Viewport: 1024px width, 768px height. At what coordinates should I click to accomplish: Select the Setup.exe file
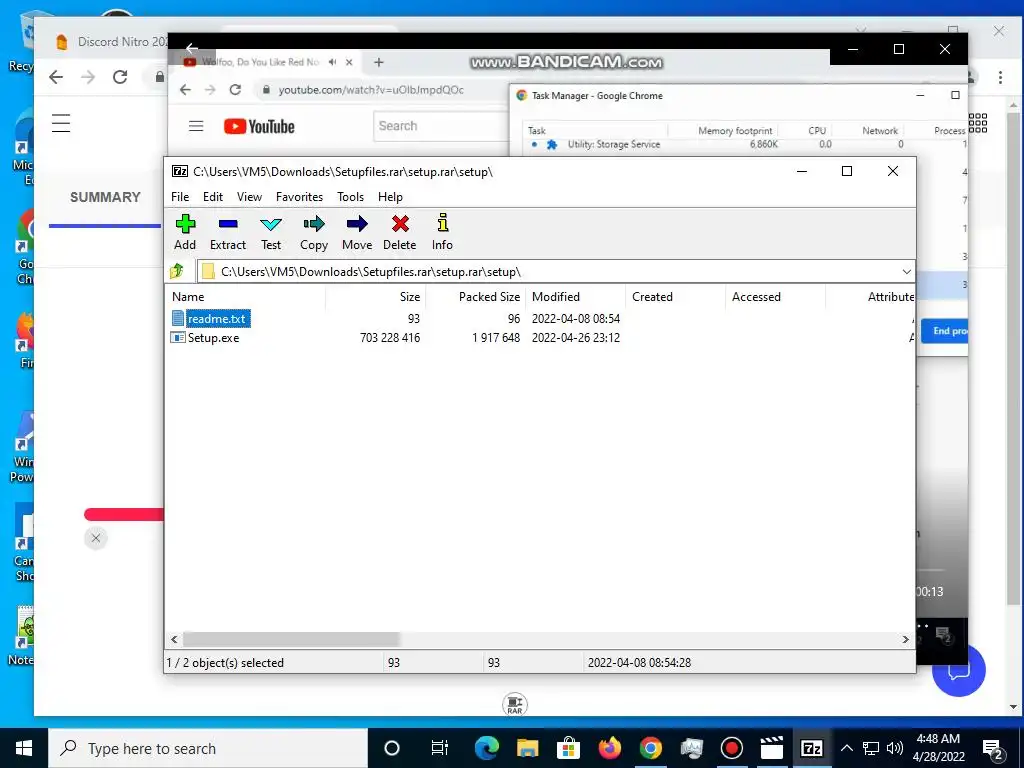point(213,338)
